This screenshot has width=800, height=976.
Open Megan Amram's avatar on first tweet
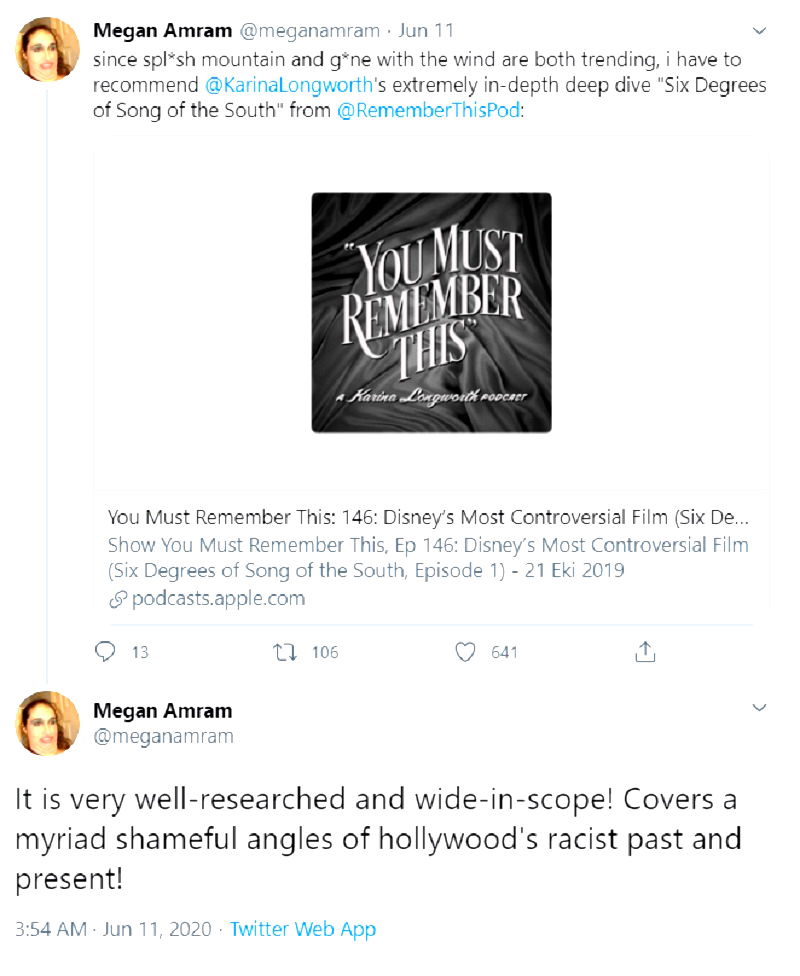(47, 48)
